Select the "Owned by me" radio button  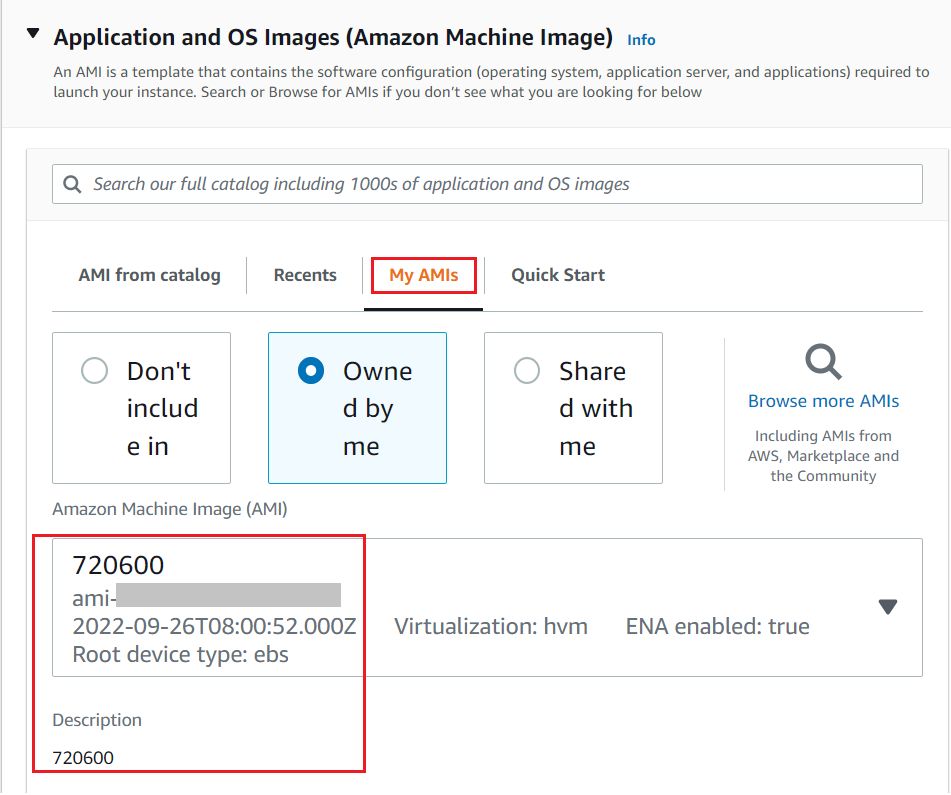tap(310, 372)
